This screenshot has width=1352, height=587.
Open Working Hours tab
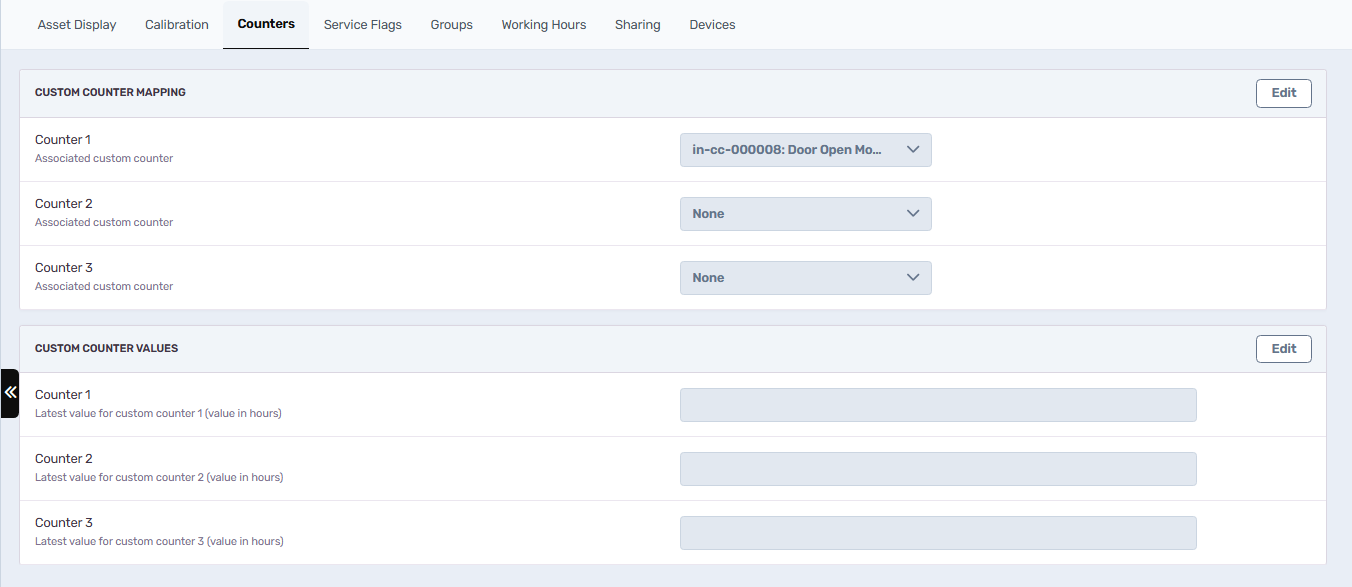(x=544, y=25)
